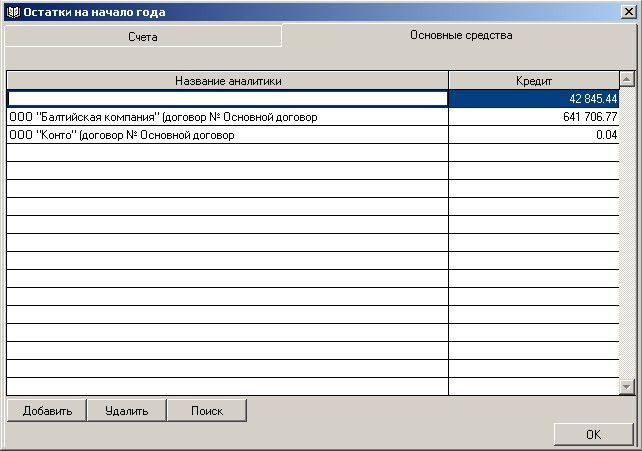Click the Название аналитики column header
This screenshot has width=642, height=451.
227,80
